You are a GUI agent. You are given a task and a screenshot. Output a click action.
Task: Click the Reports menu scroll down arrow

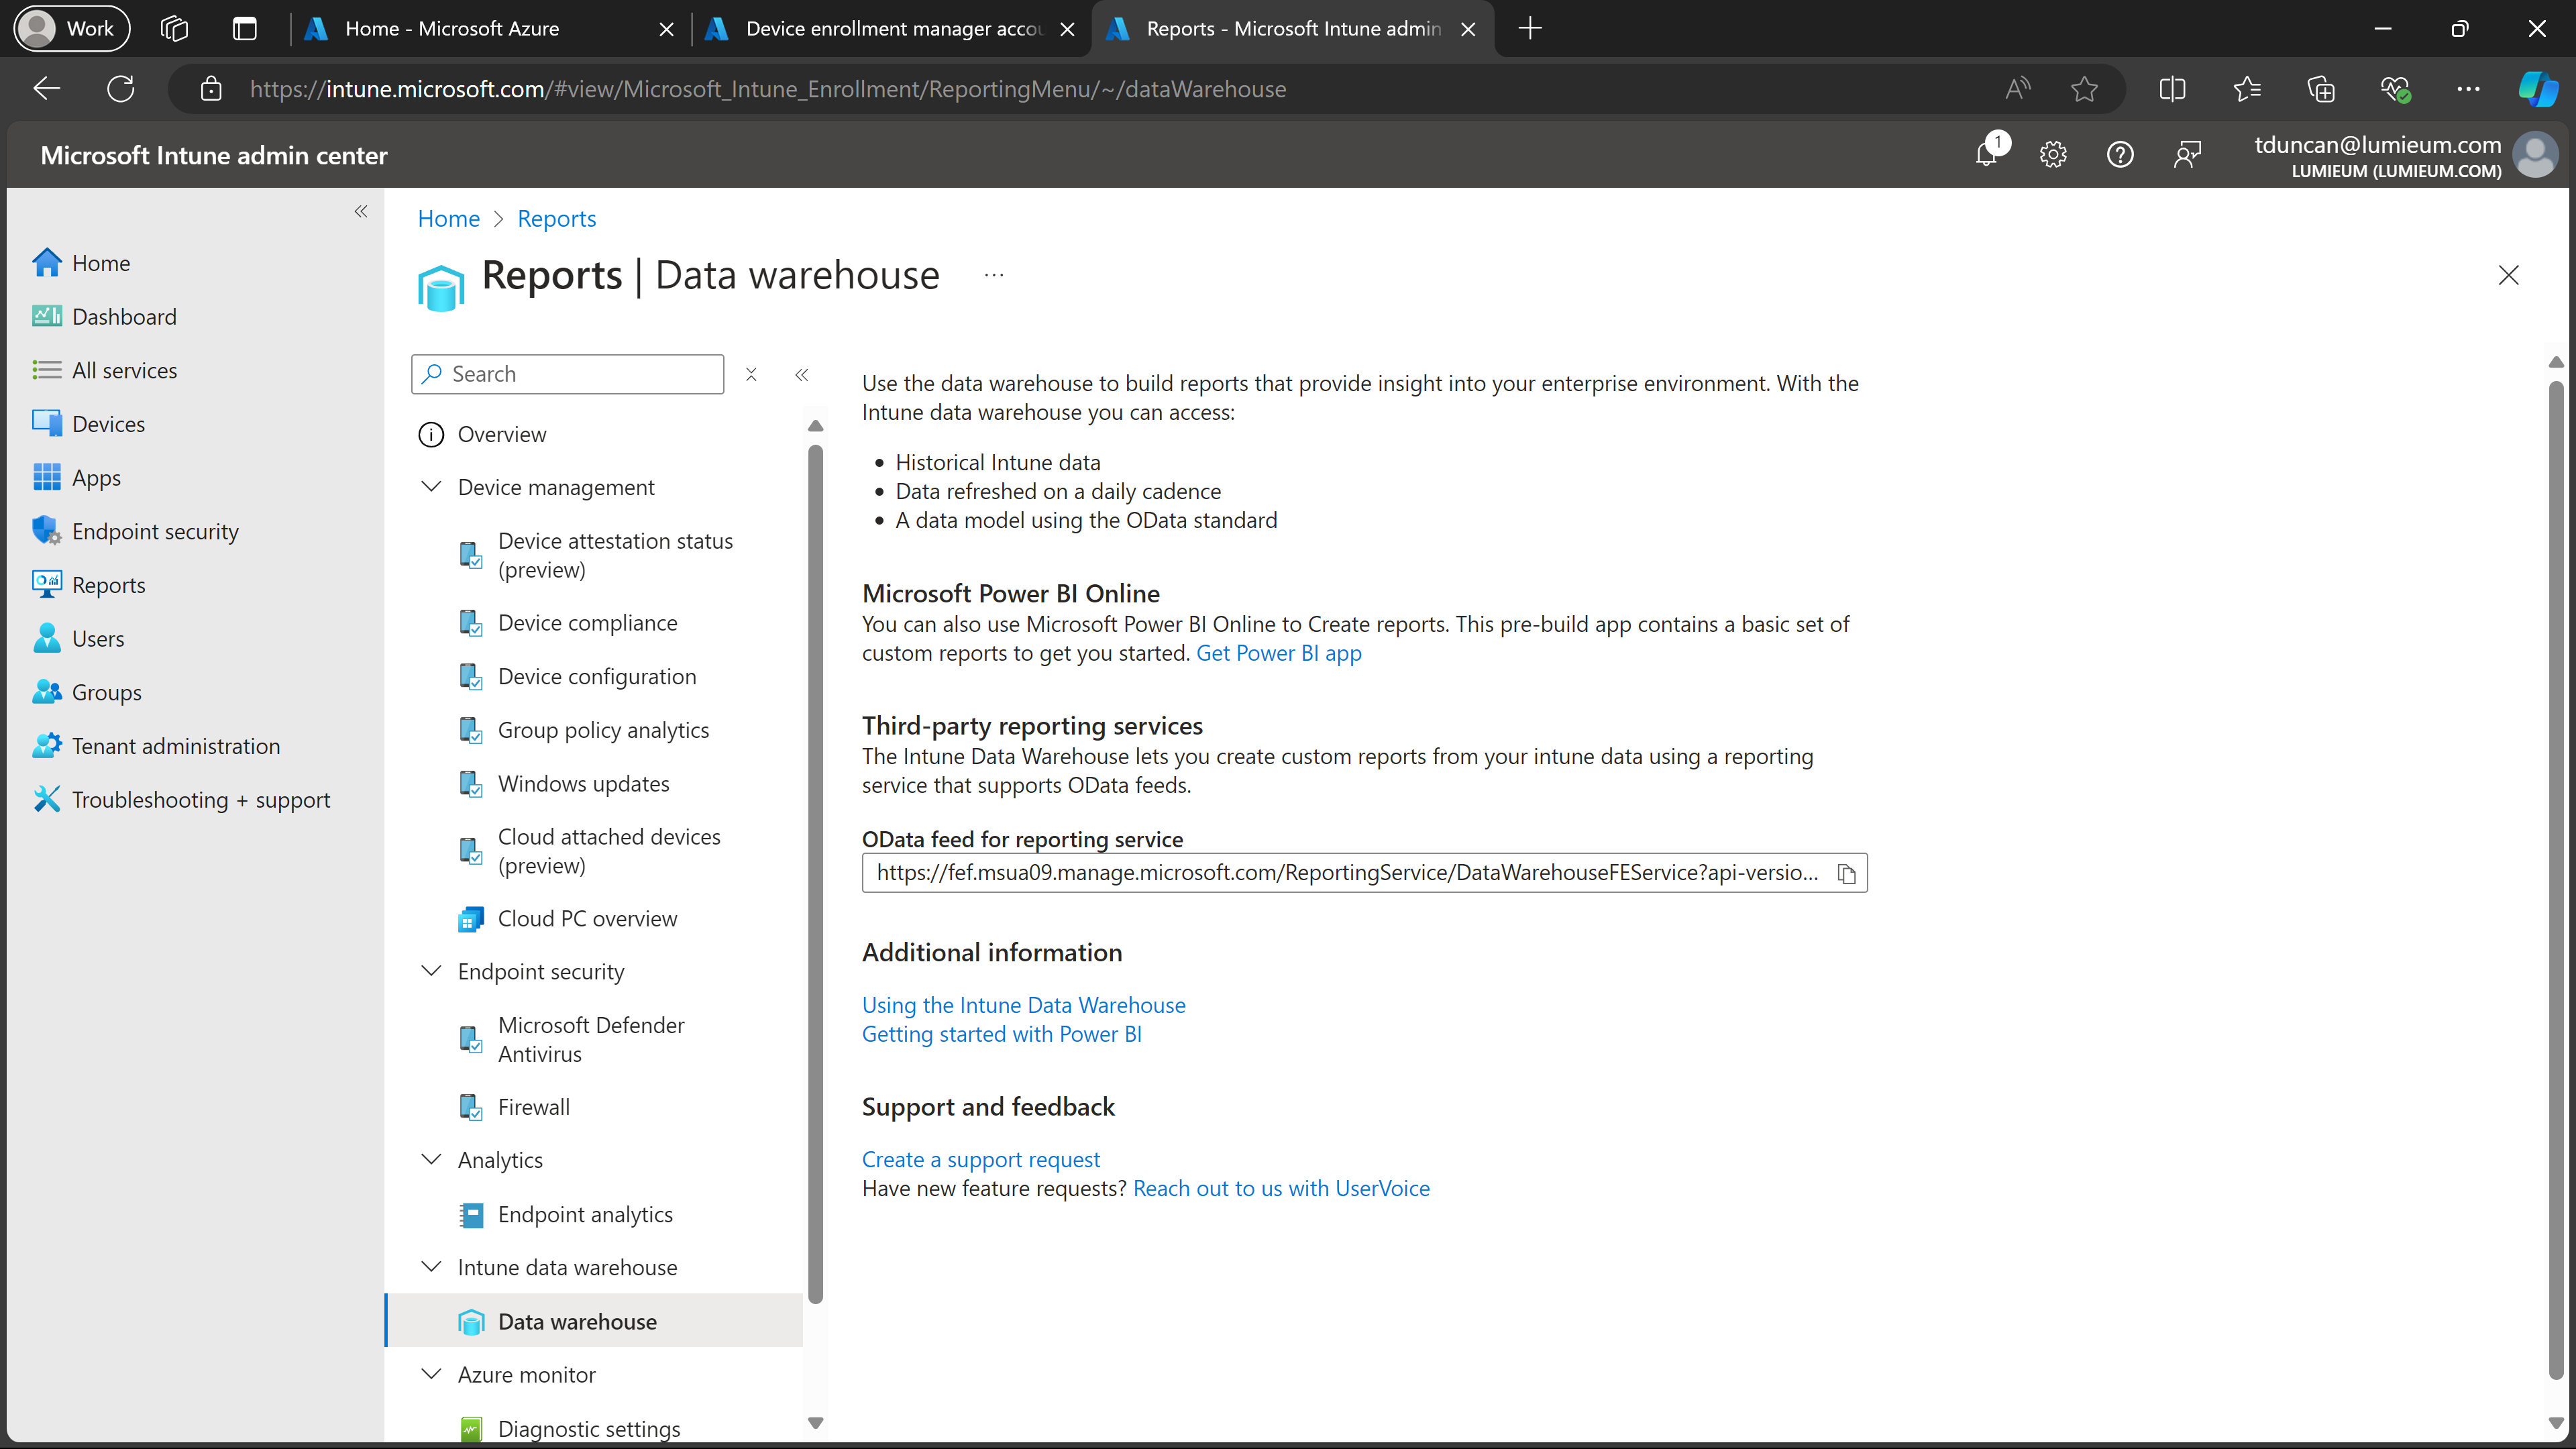coord(815,1423)
